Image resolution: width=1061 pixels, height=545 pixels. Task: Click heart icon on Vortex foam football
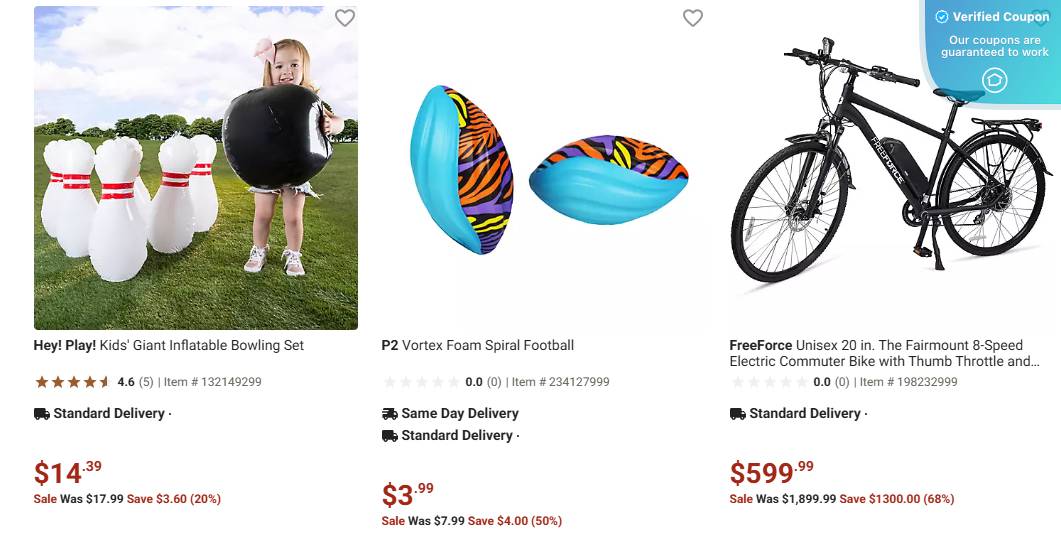pos(693,18)
